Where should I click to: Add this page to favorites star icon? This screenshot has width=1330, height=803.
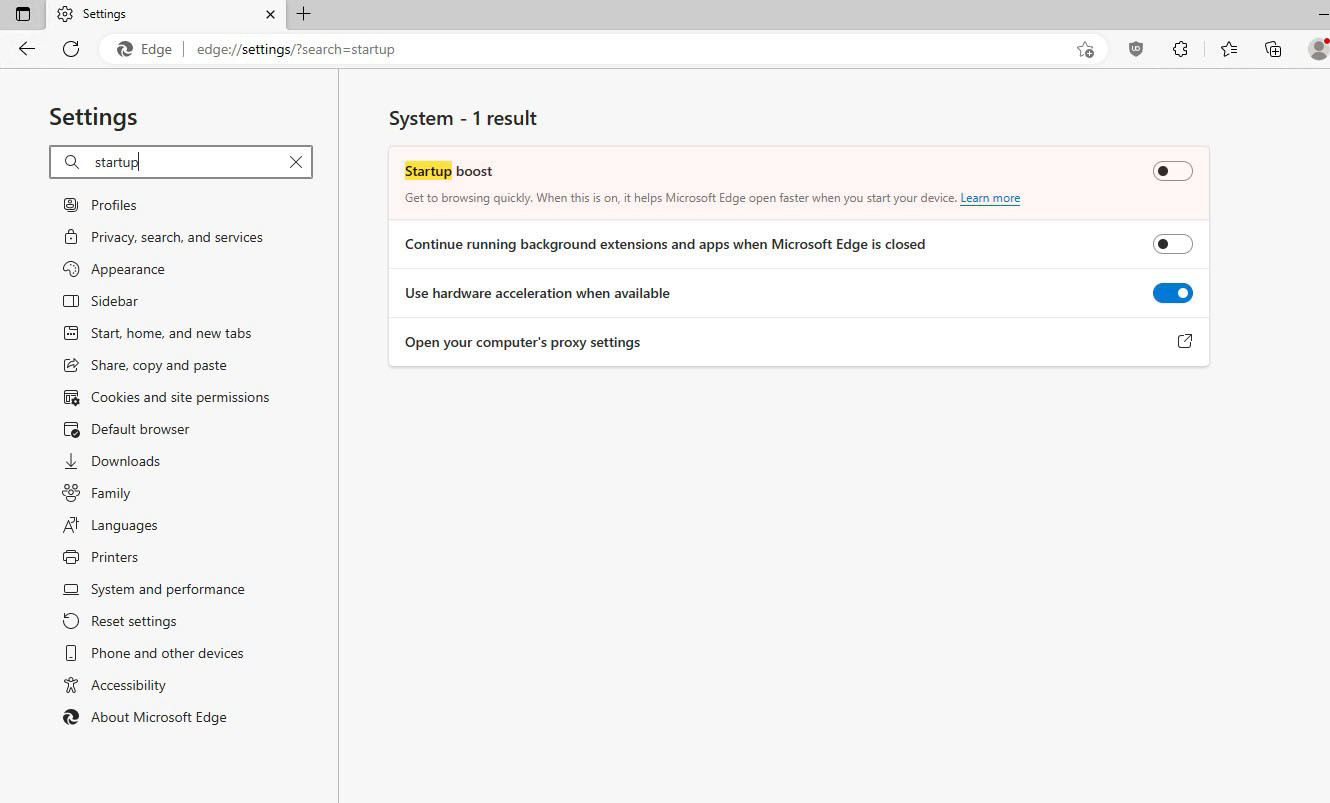coord(1085,49)
